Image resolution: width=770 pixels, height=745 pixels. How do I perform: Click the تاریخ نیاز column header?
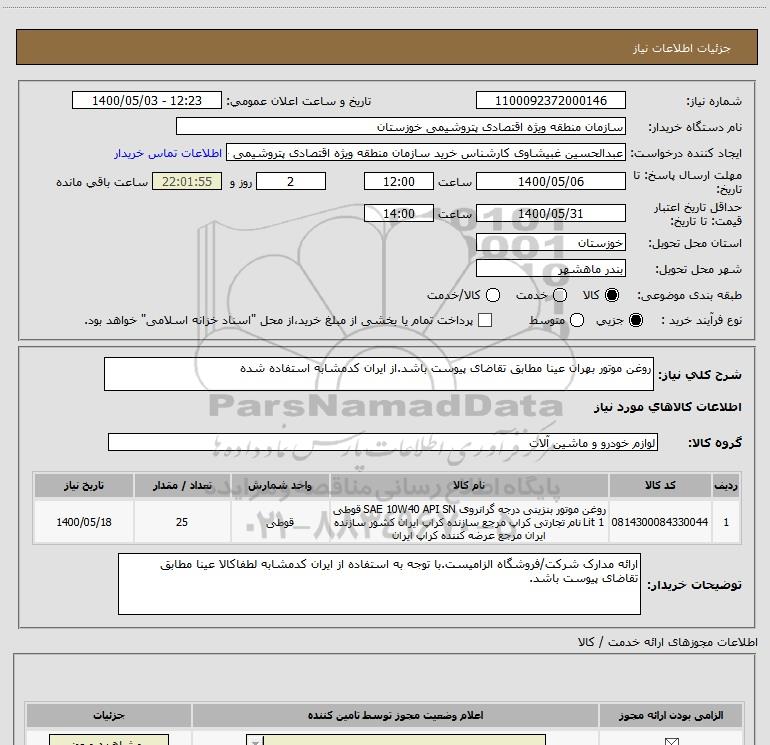83,485
